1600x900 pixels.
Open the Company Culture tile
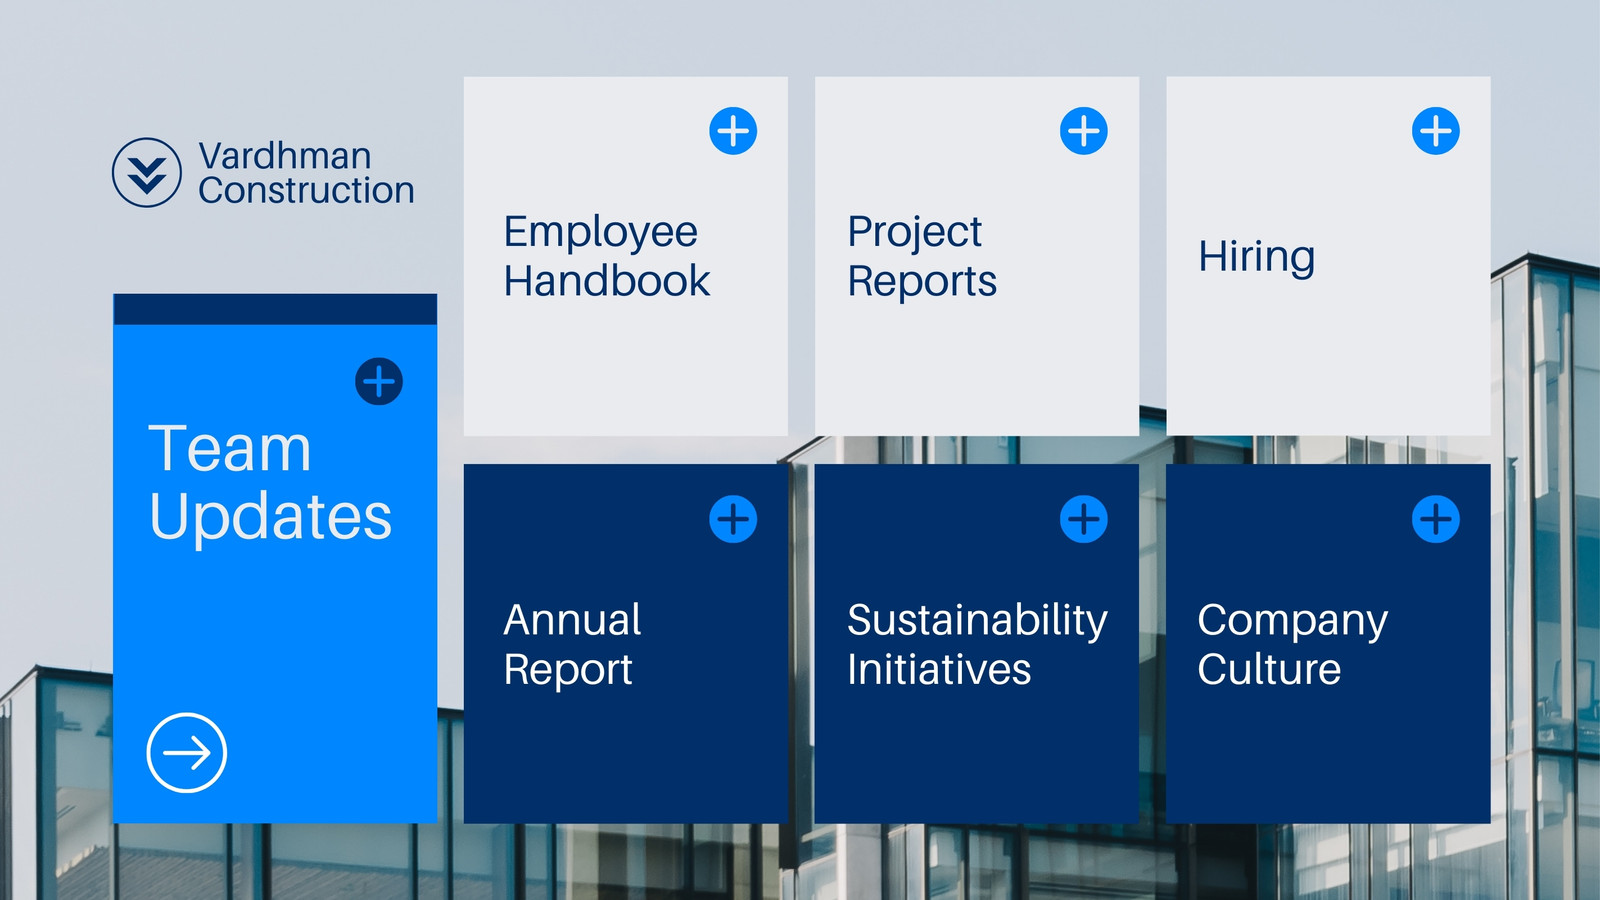(x=1328, y=644)
